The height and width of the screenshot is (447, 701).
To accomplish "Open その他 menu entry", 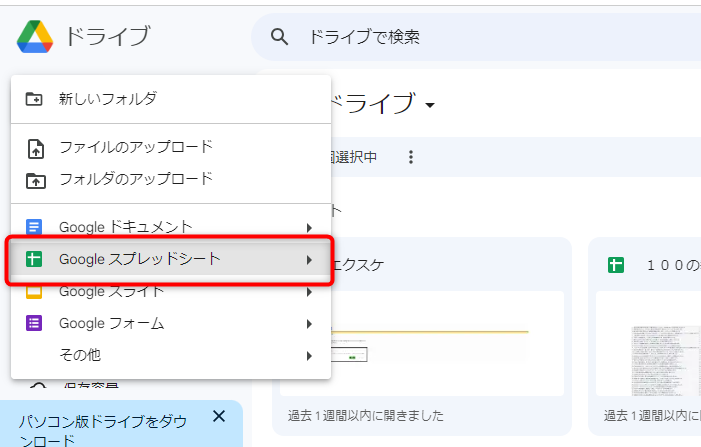I will 171,355.
